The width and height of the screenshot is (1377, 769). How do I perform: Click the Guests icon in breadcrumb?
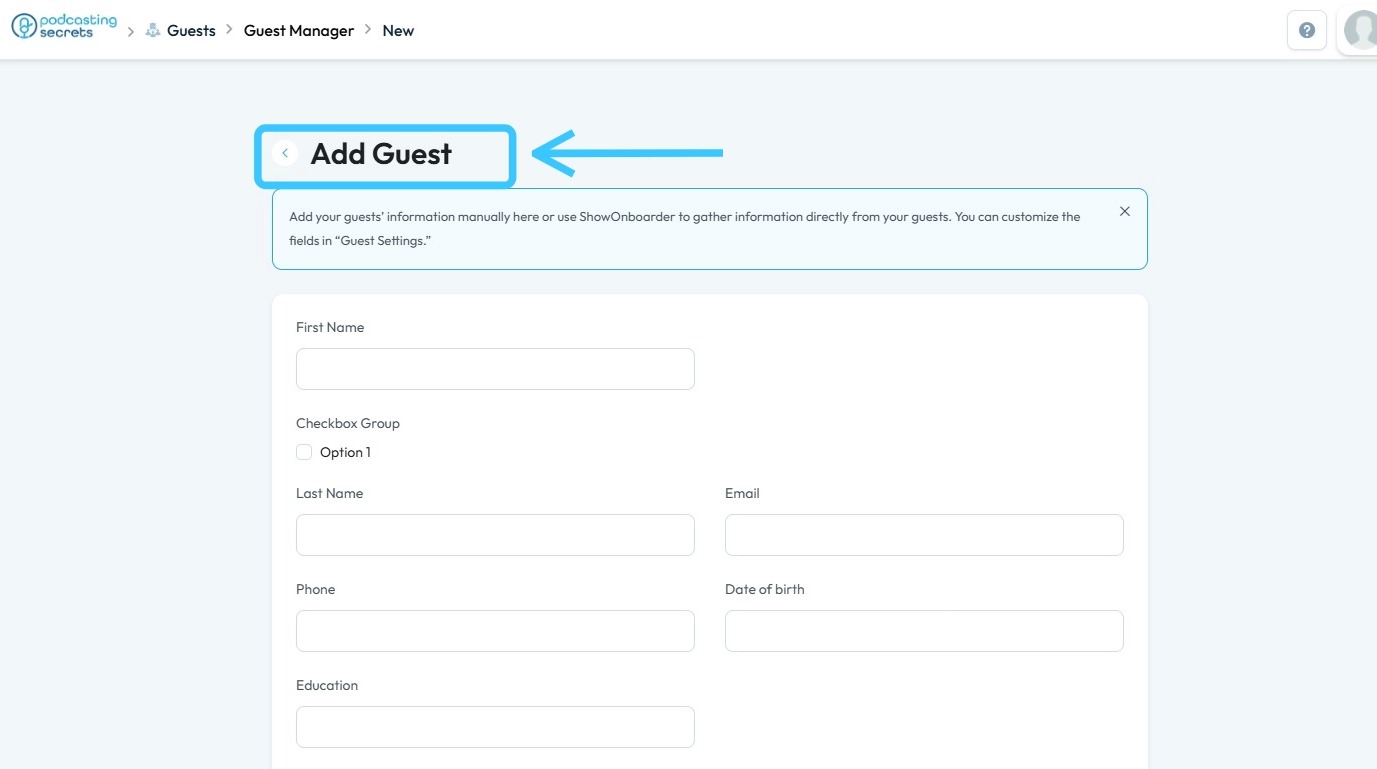tap(153, 31)
